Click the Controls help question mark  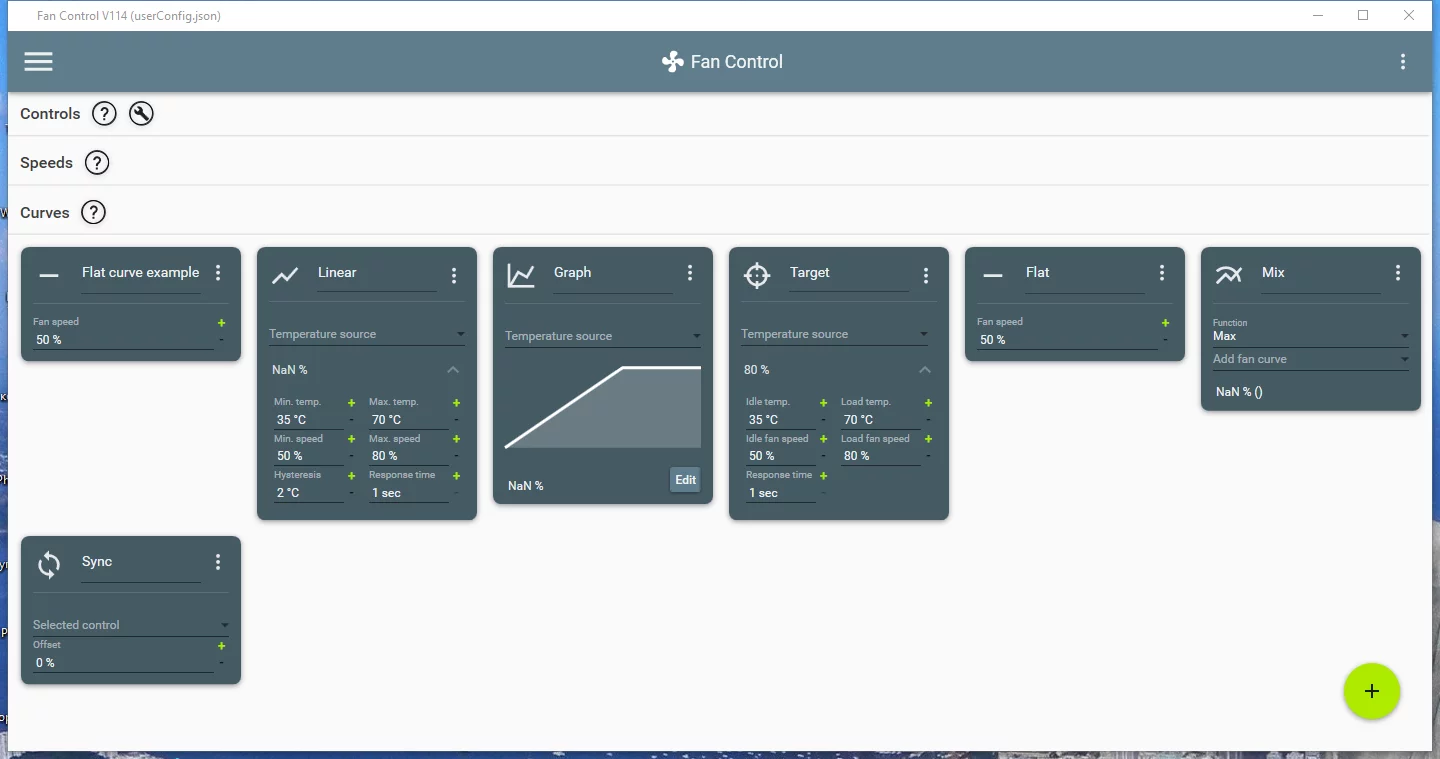(x=104, y=114)
